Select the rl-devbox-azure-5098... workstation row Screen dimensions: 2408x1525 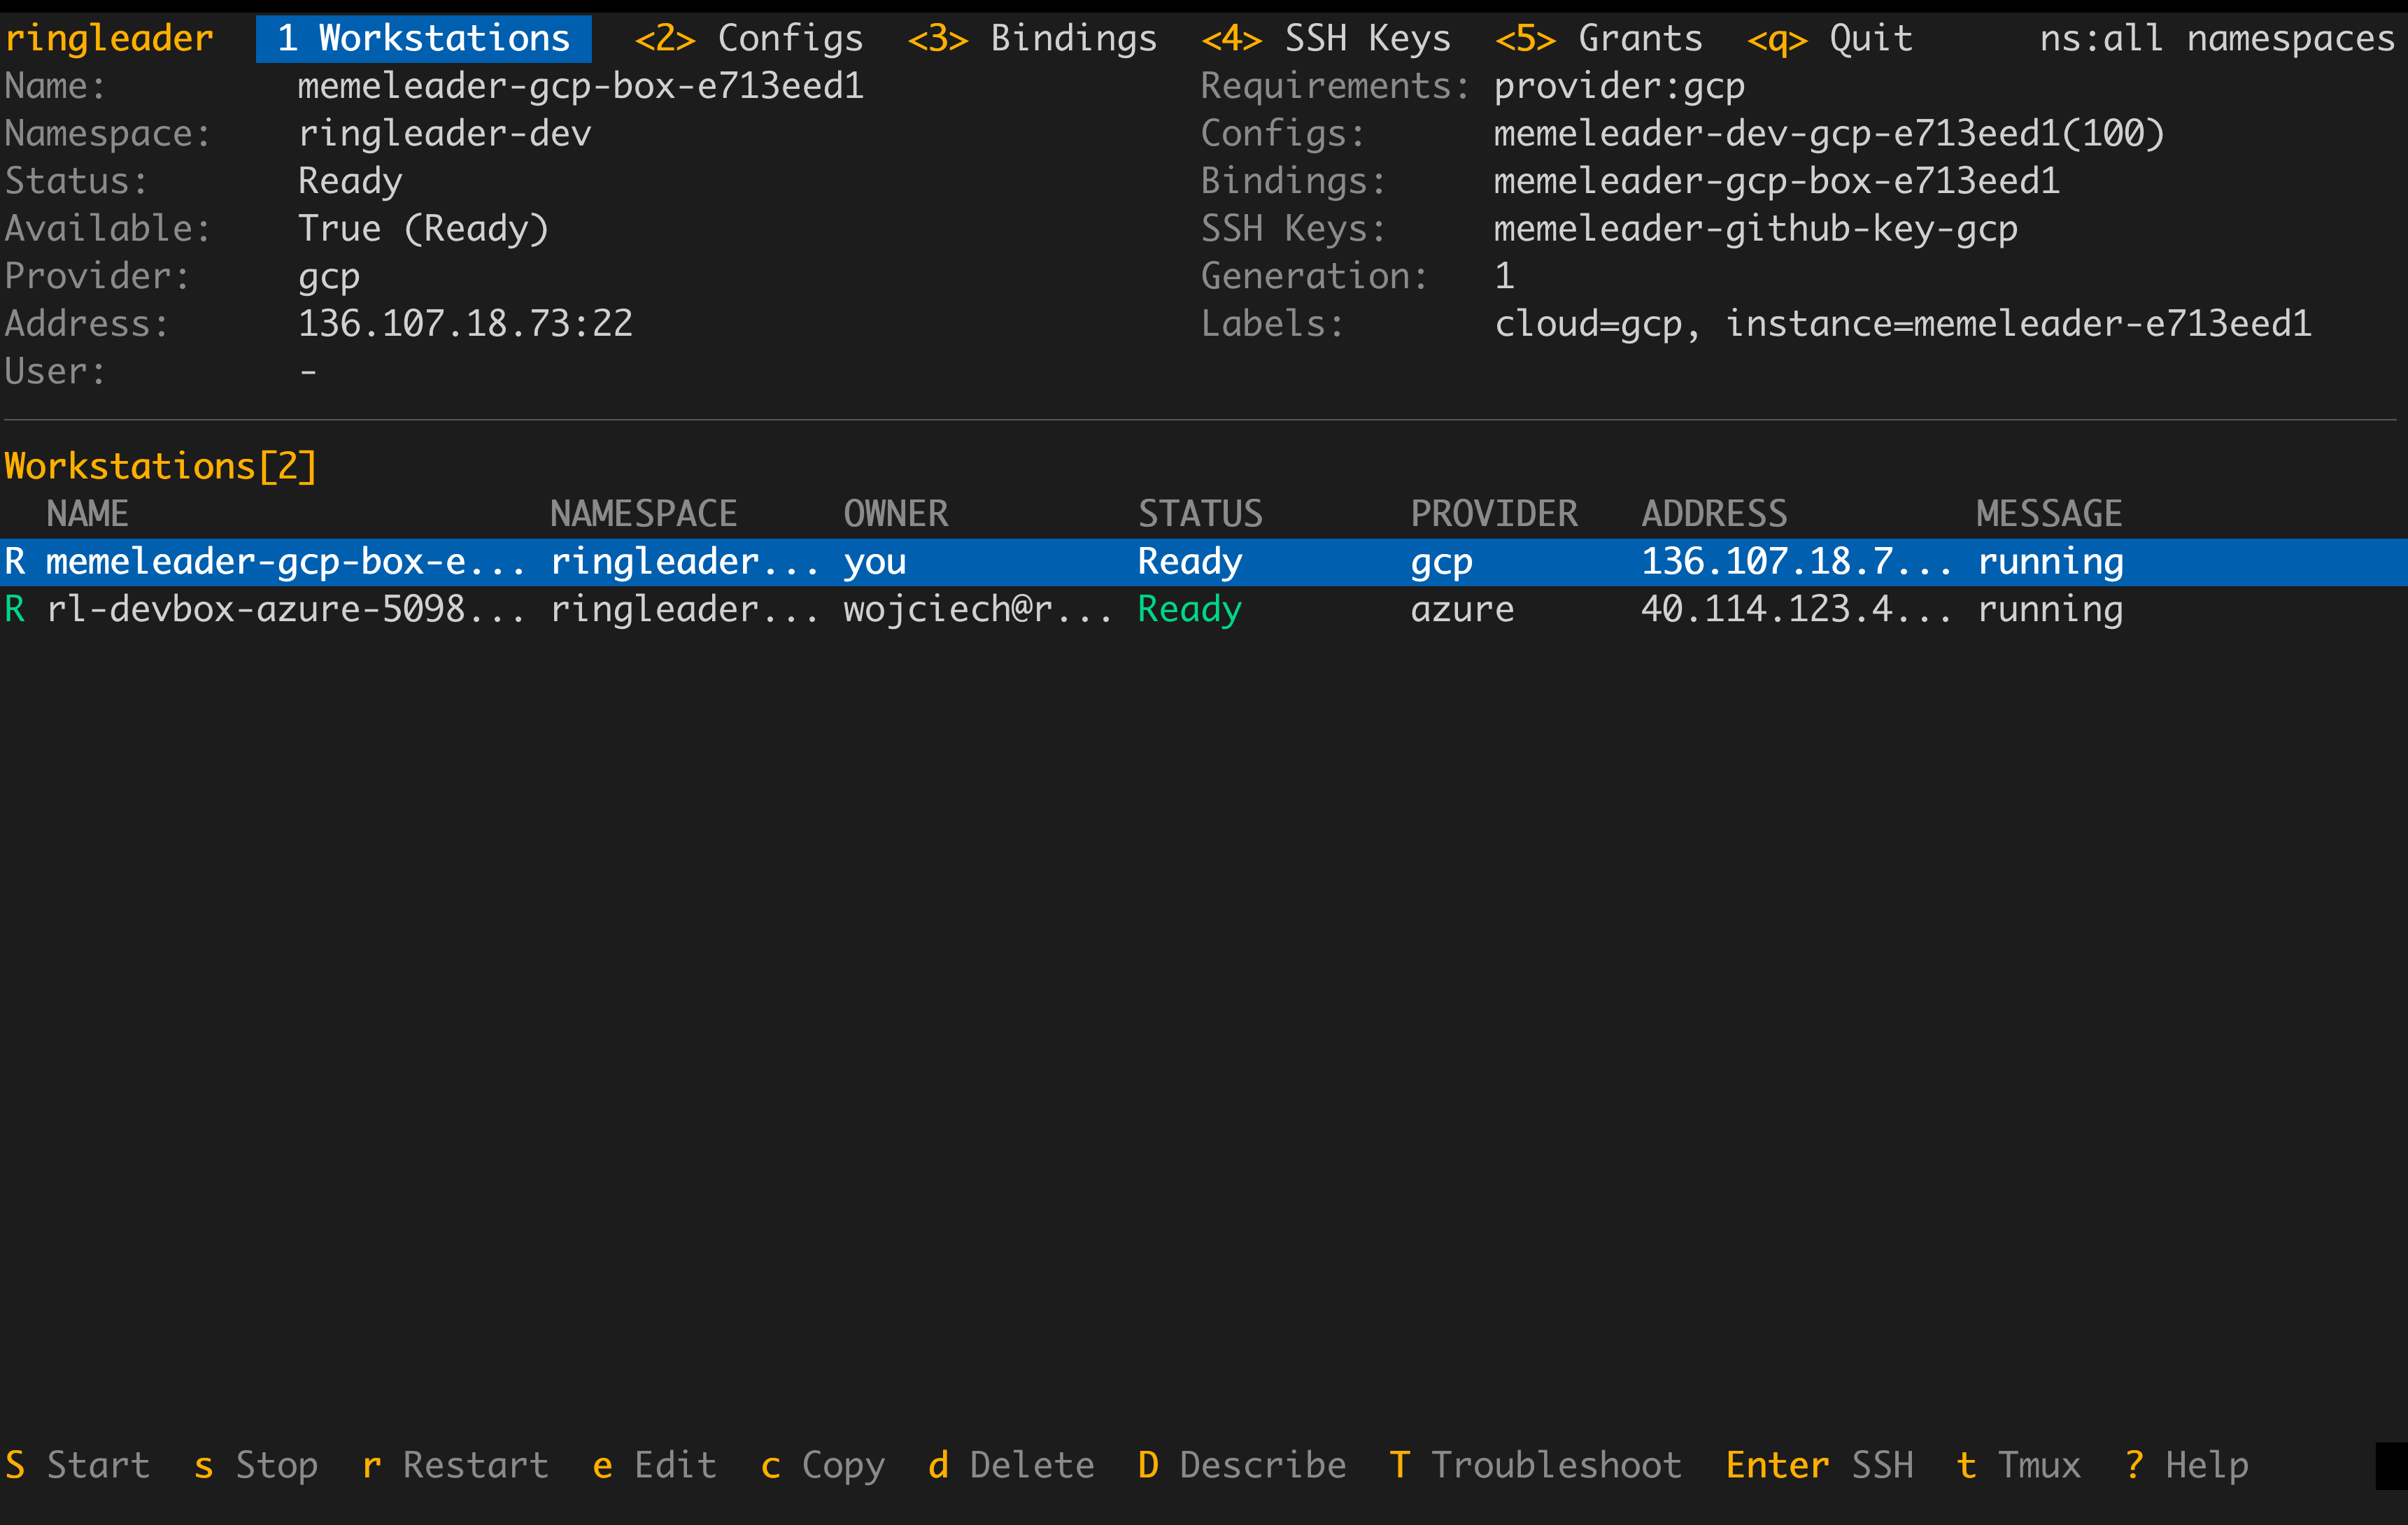1204,609
